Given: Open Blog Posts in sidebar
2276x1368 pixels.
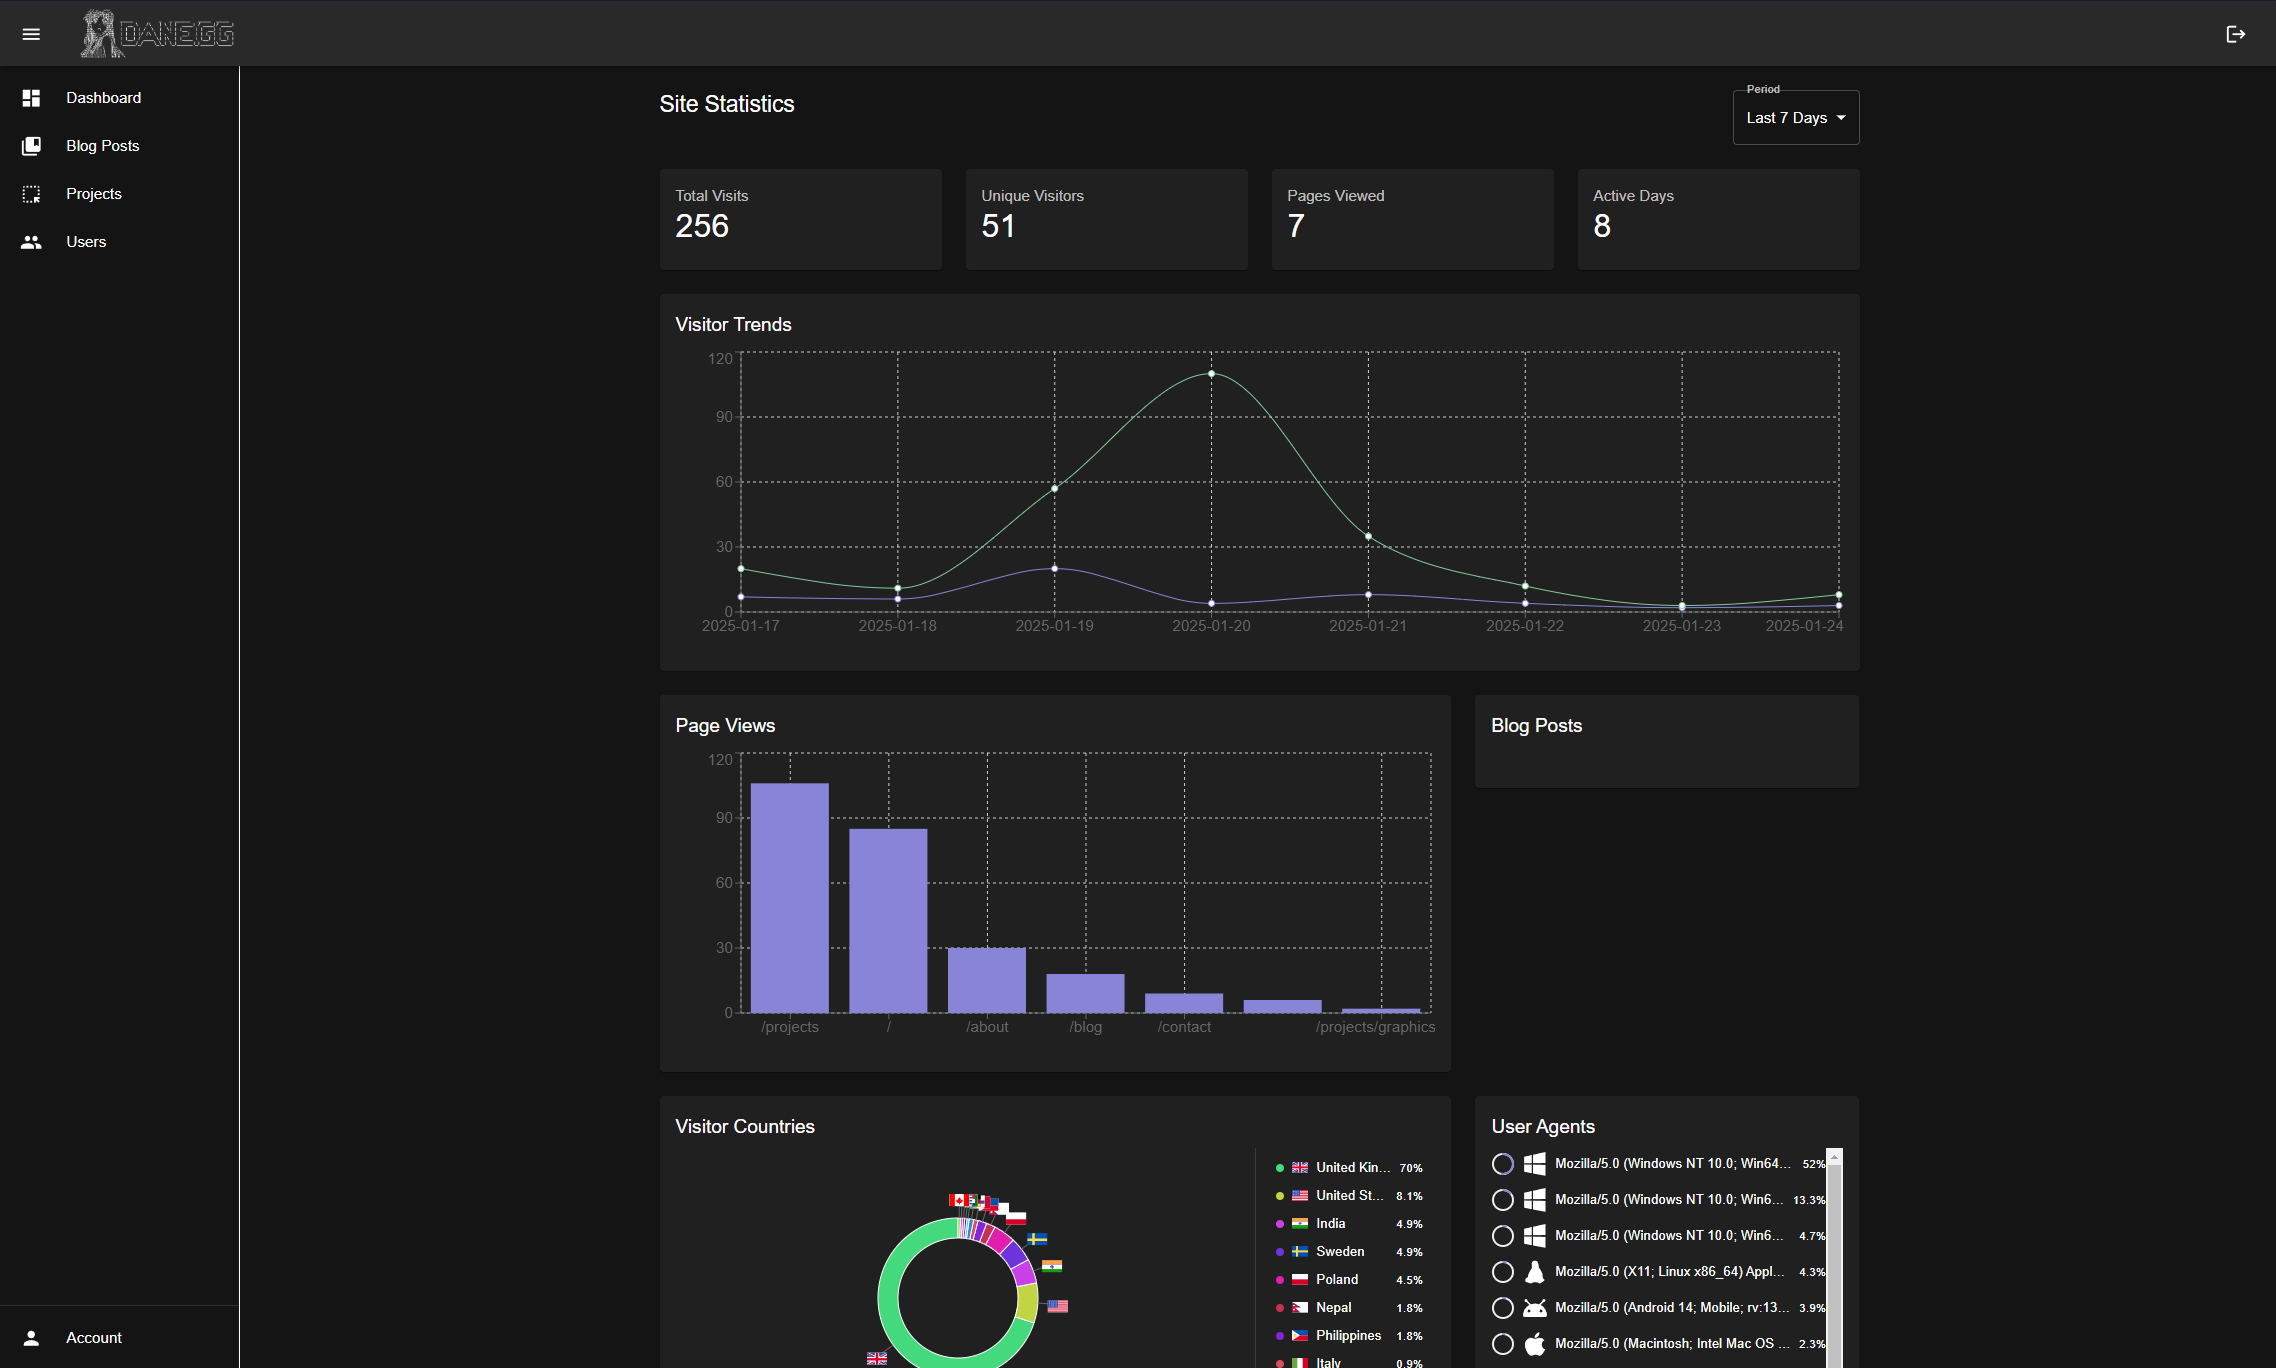Looking at the screenshot, I should pos(102,146).
